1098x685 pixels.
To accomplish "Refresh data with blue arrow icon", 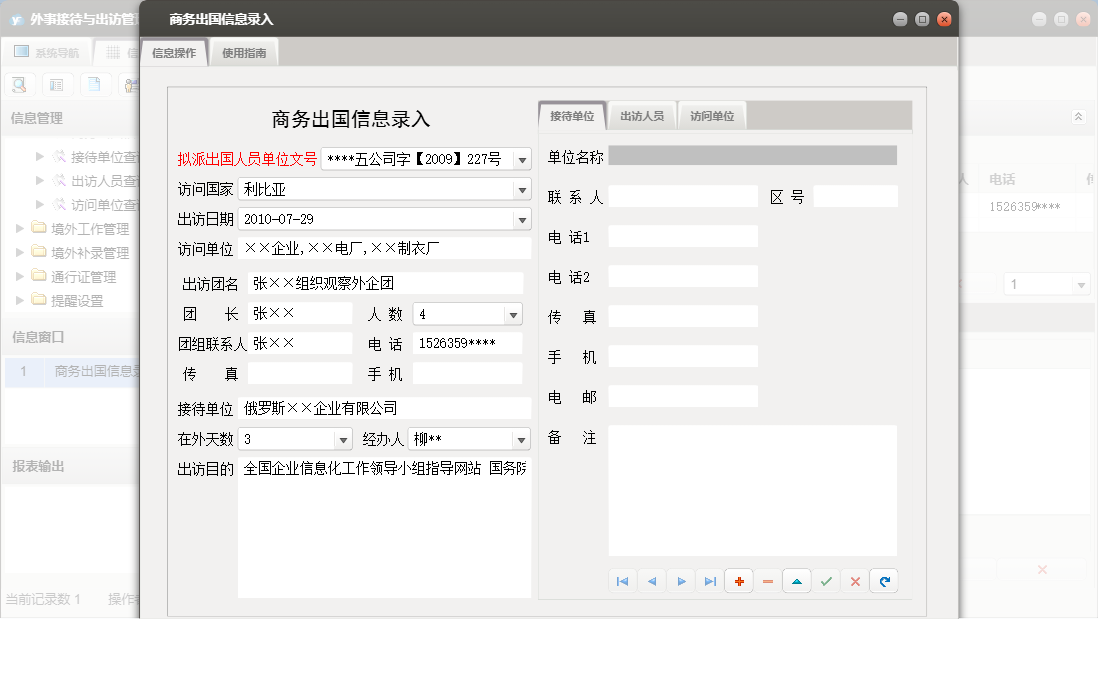I will [884, 581].
